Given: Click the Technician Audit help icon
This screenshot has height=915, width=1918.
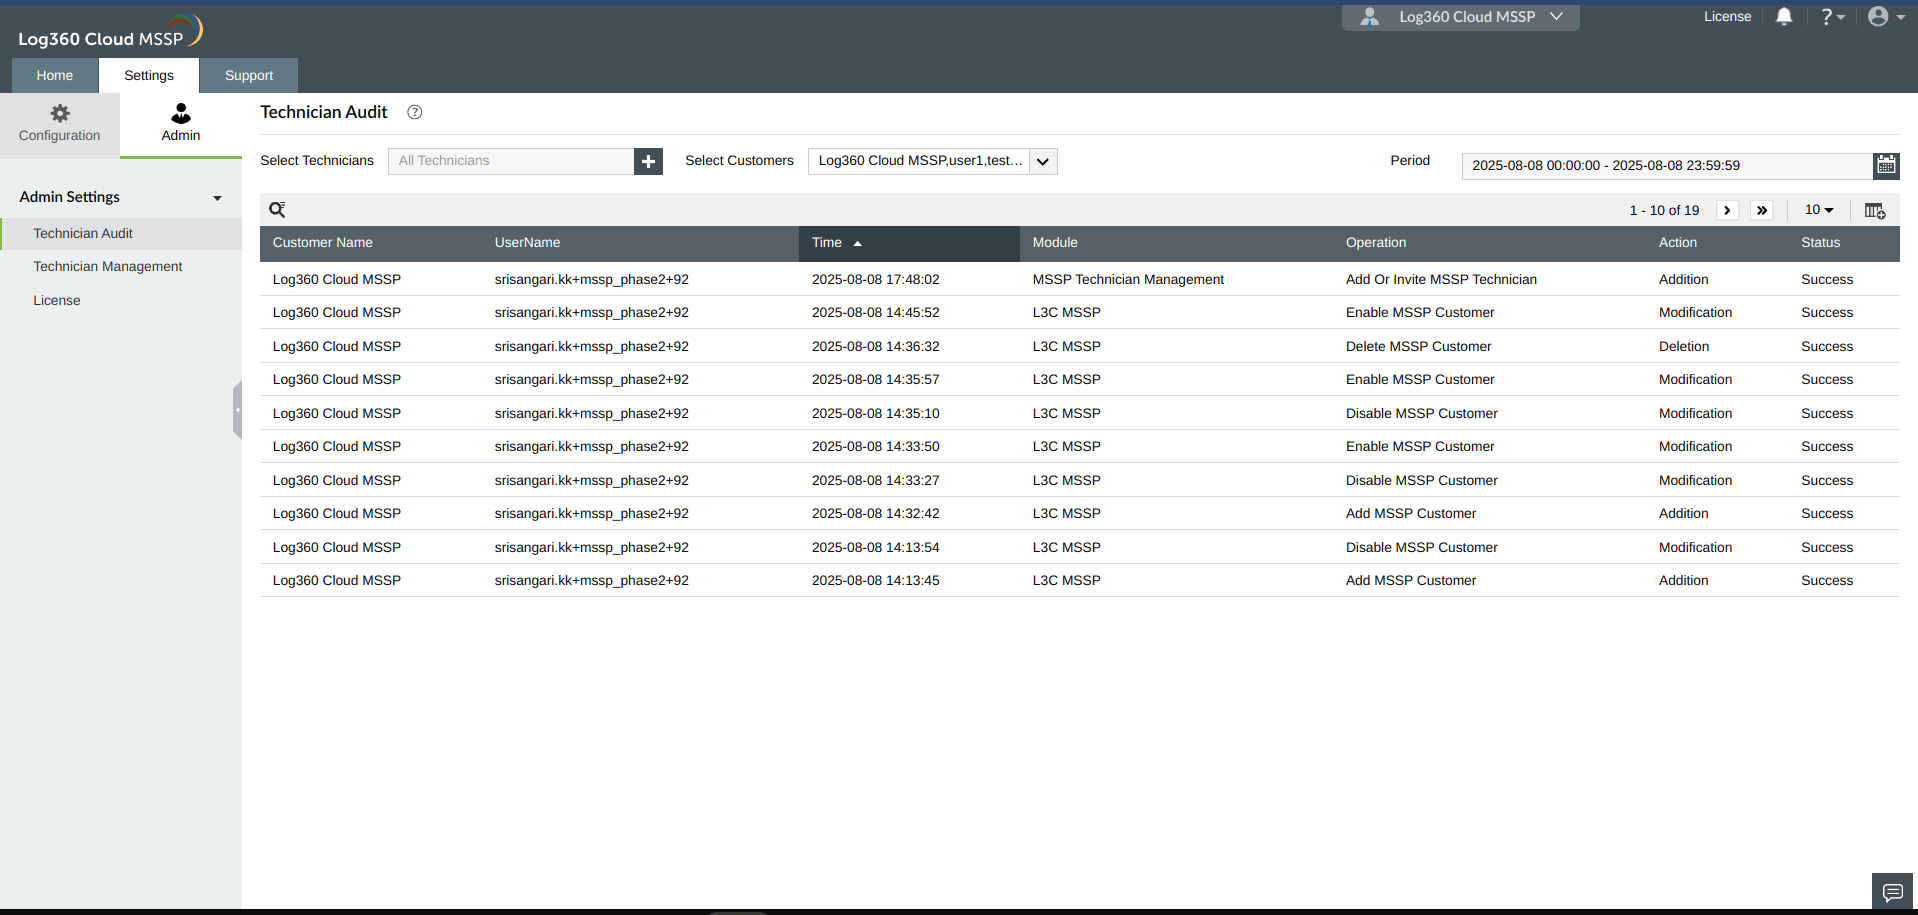Looking at the screenshot, I should (414, 112).
